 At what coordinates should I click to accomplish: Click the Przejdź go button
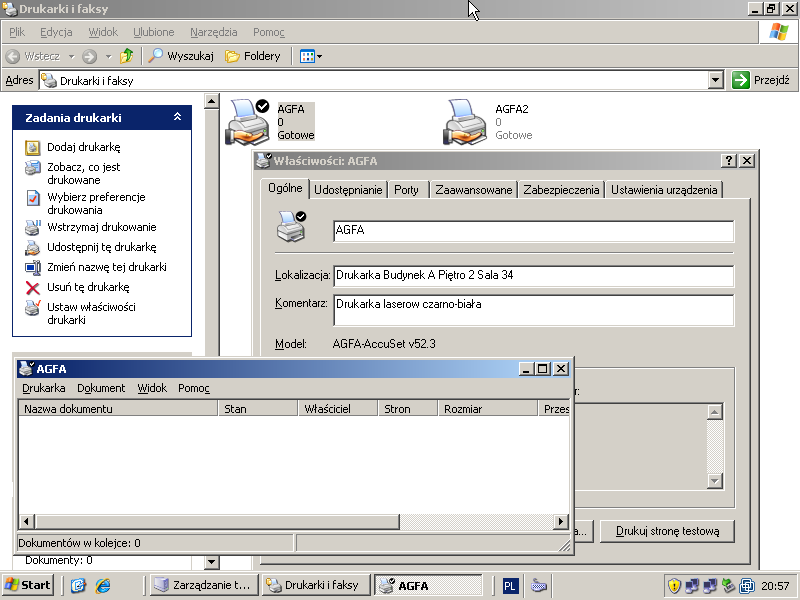(x=761, y=80)
